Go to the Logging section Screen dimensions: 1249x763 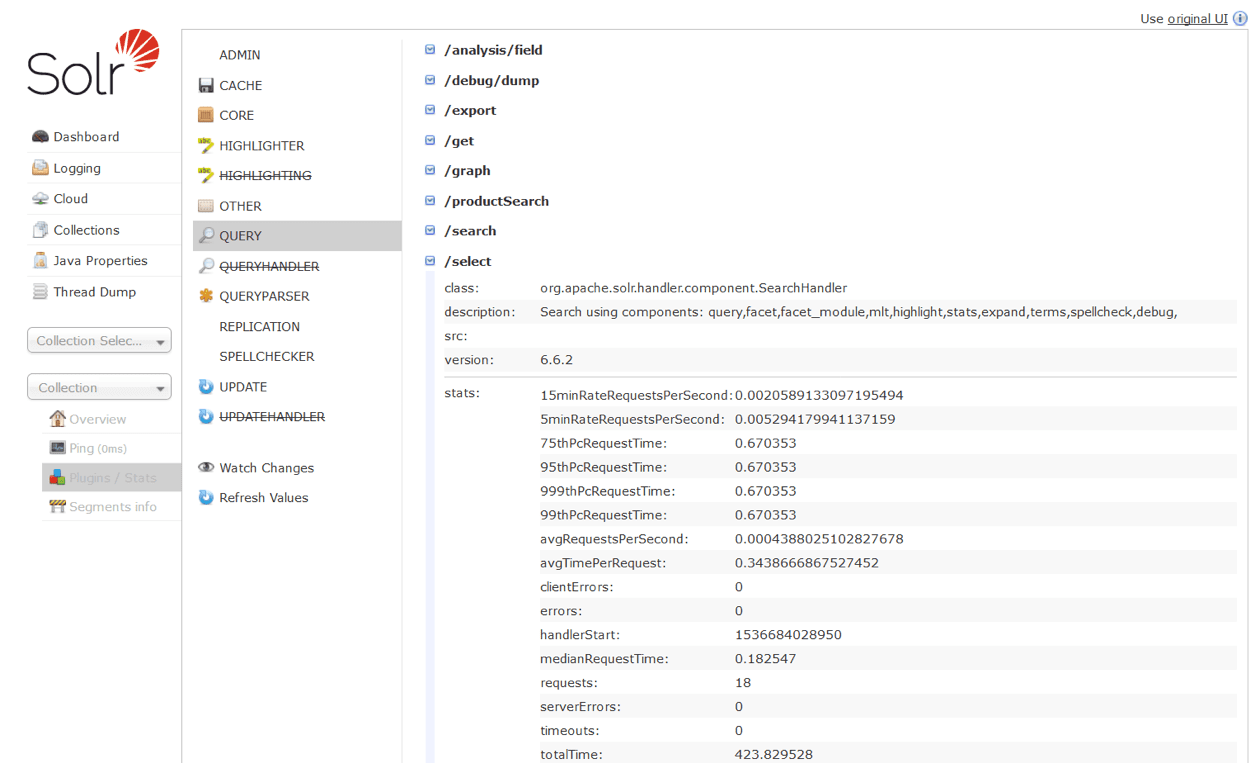pos(77,168)
